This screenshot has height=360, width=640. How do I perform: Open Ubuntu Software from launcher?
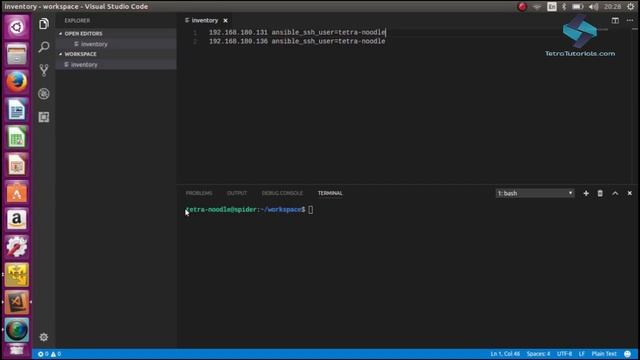tap(17, 192)
